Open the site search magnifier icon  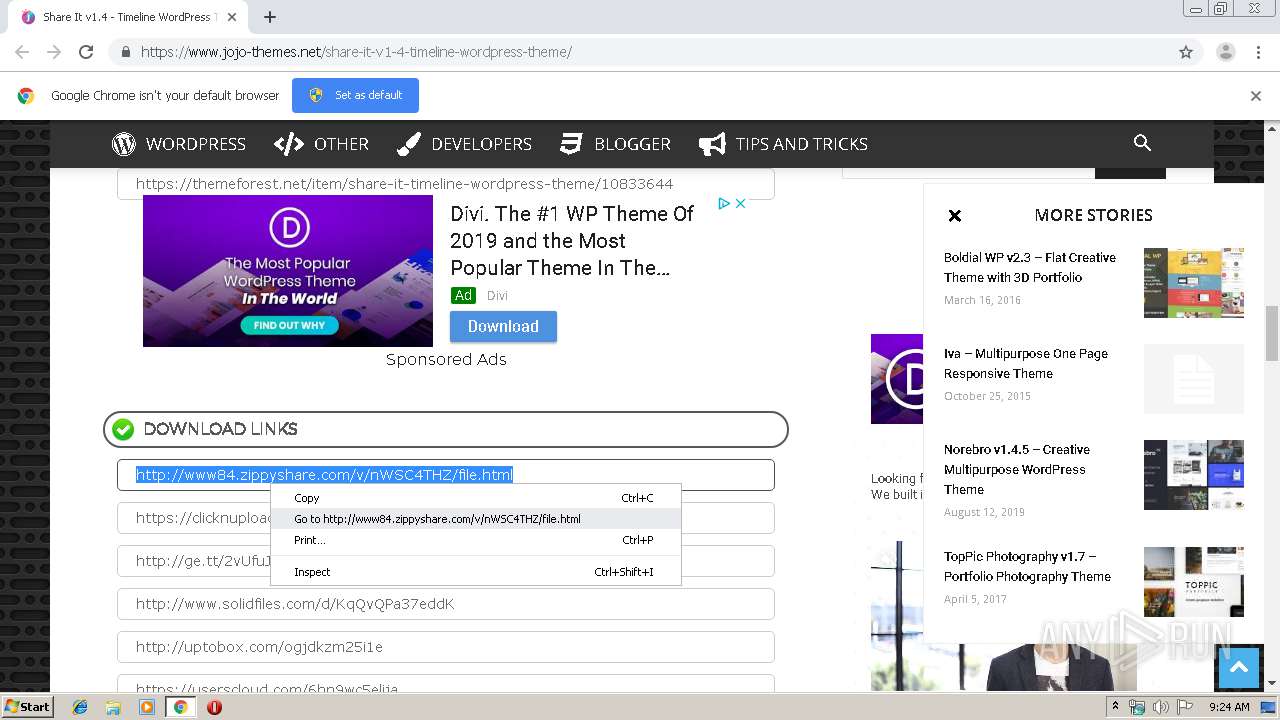pyautogui.click(x=1142, y=143)
